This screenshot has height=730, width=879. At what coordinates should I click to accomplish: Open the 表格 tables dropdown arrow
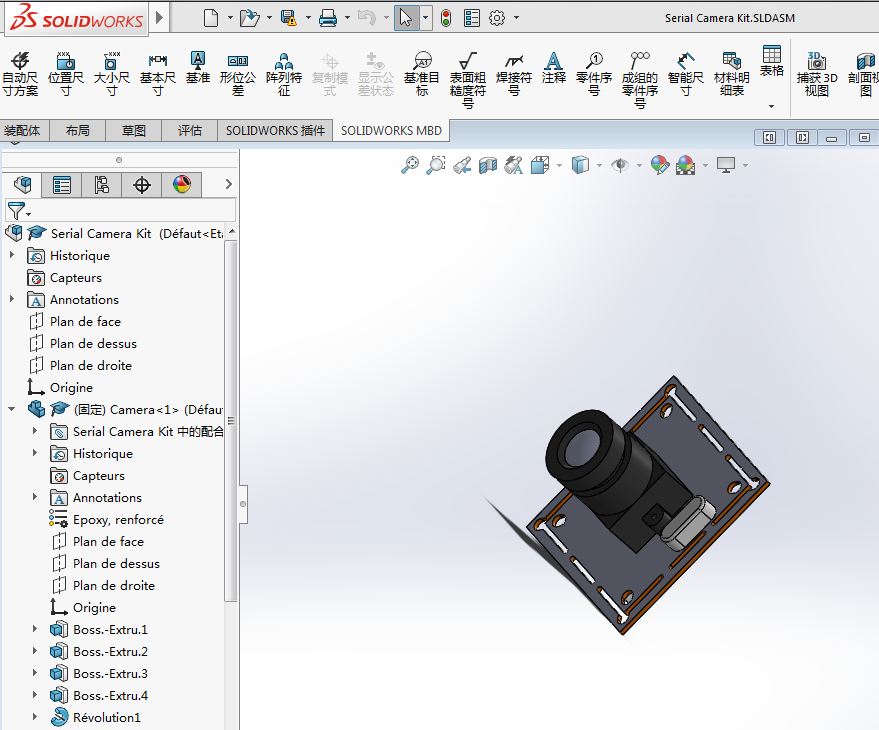772,106
